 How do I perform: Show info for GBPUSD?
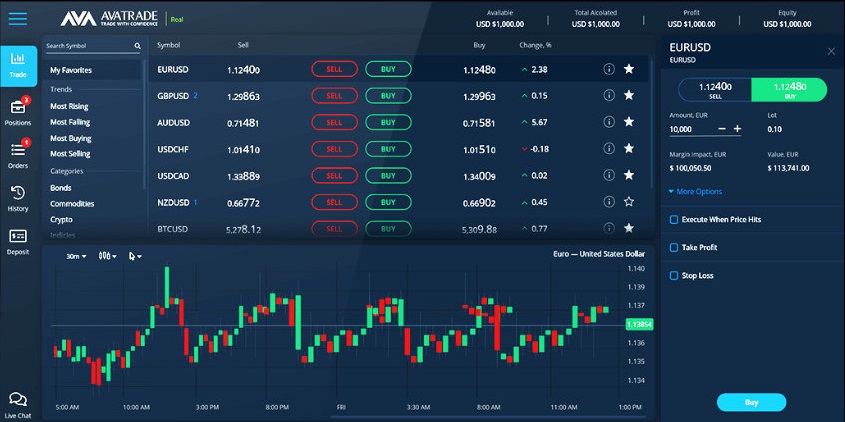pos(609,95)
